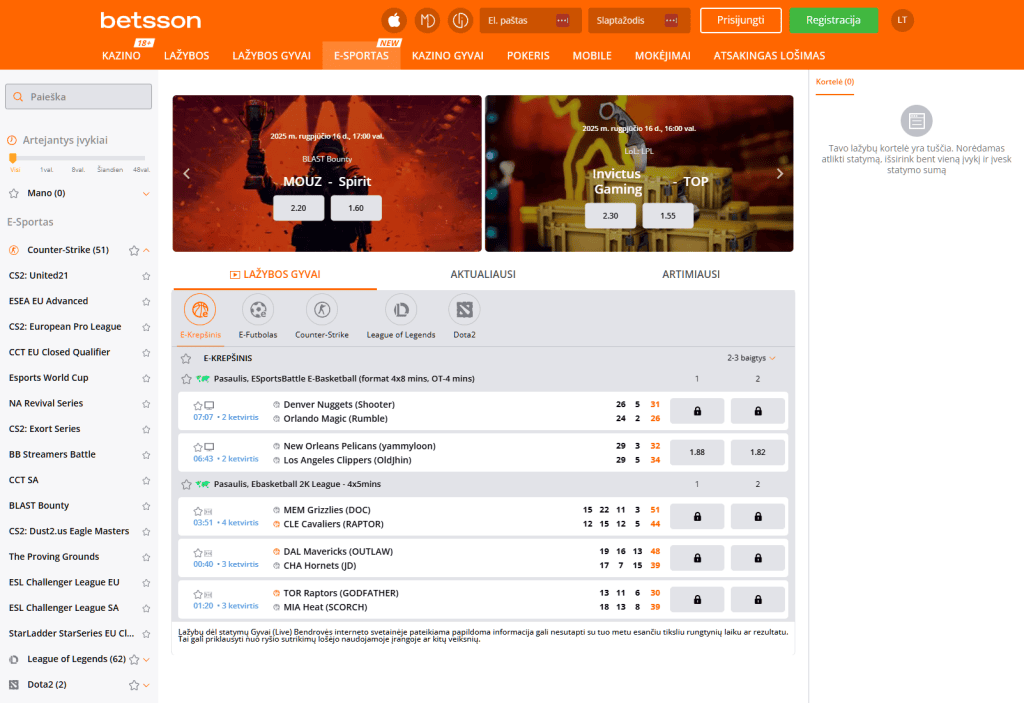Open the POKERIS menu
Screen dimensions: 1024x703
point(528,56)
